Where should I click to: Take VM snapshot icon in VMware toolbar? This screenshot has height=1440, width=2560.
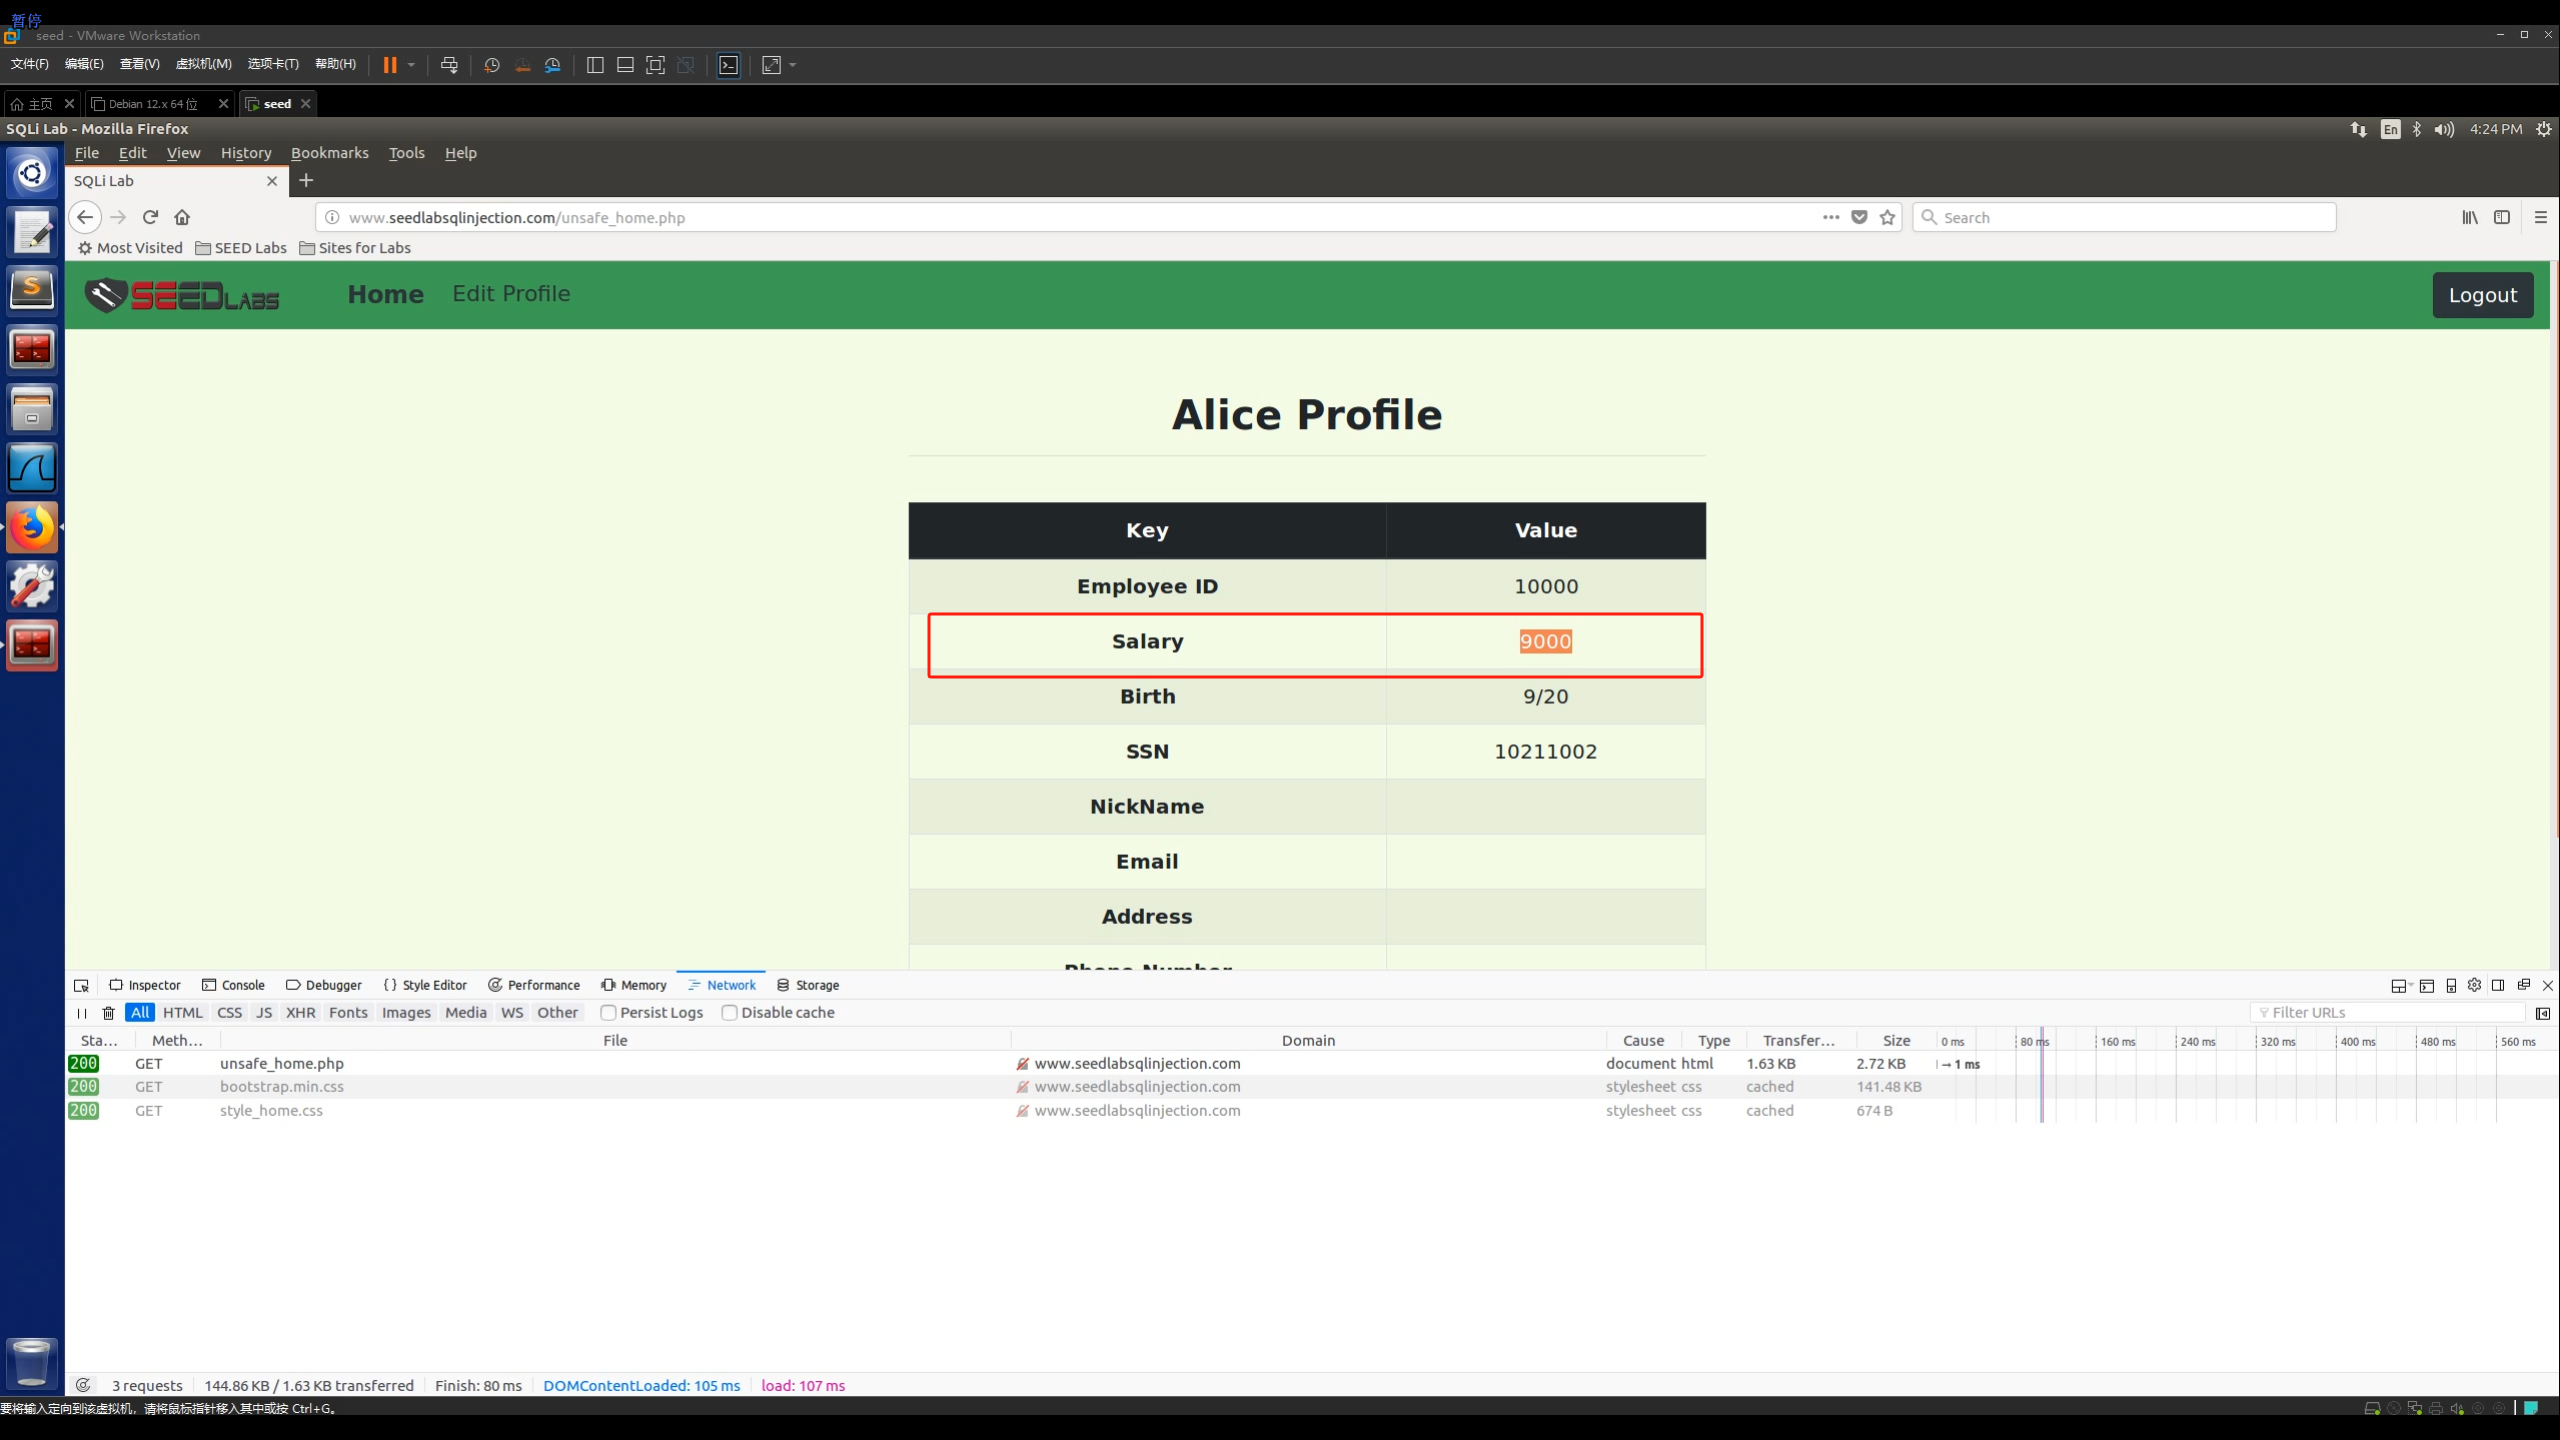(491, 65)
